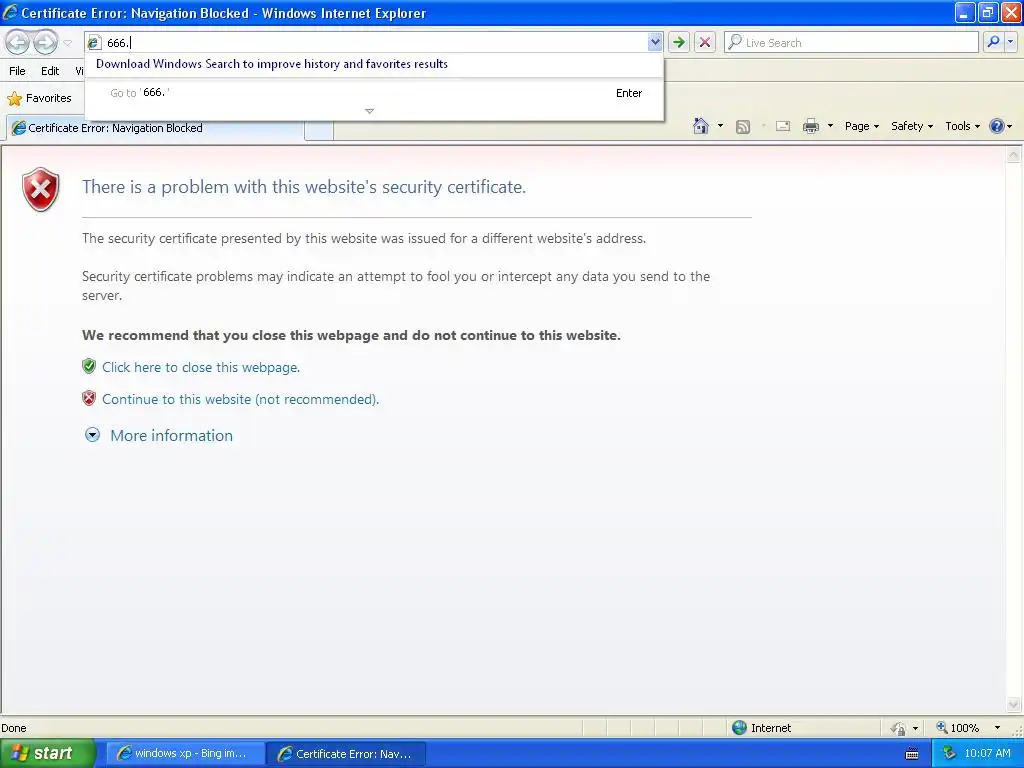1024x768 pixels.
Task: Select the Certificate Error tab
Action: [155, 128]
